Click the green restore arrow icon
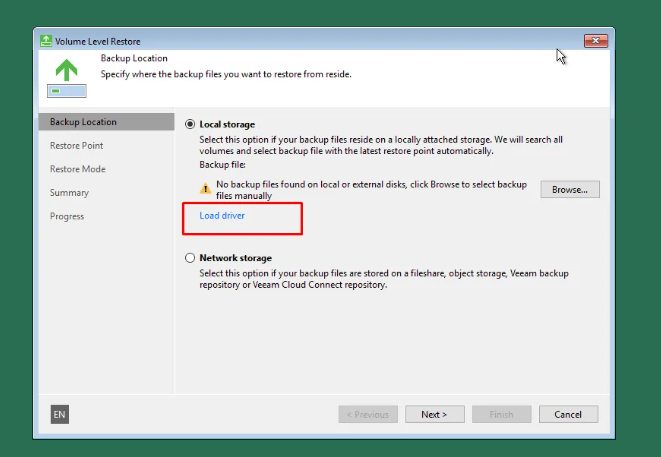The height and width of the screenshot is (457, 661). 66,70
